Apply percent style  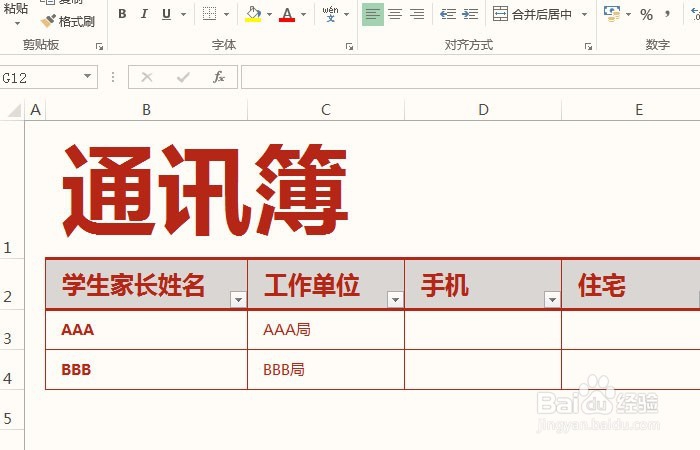pos(646,15)
